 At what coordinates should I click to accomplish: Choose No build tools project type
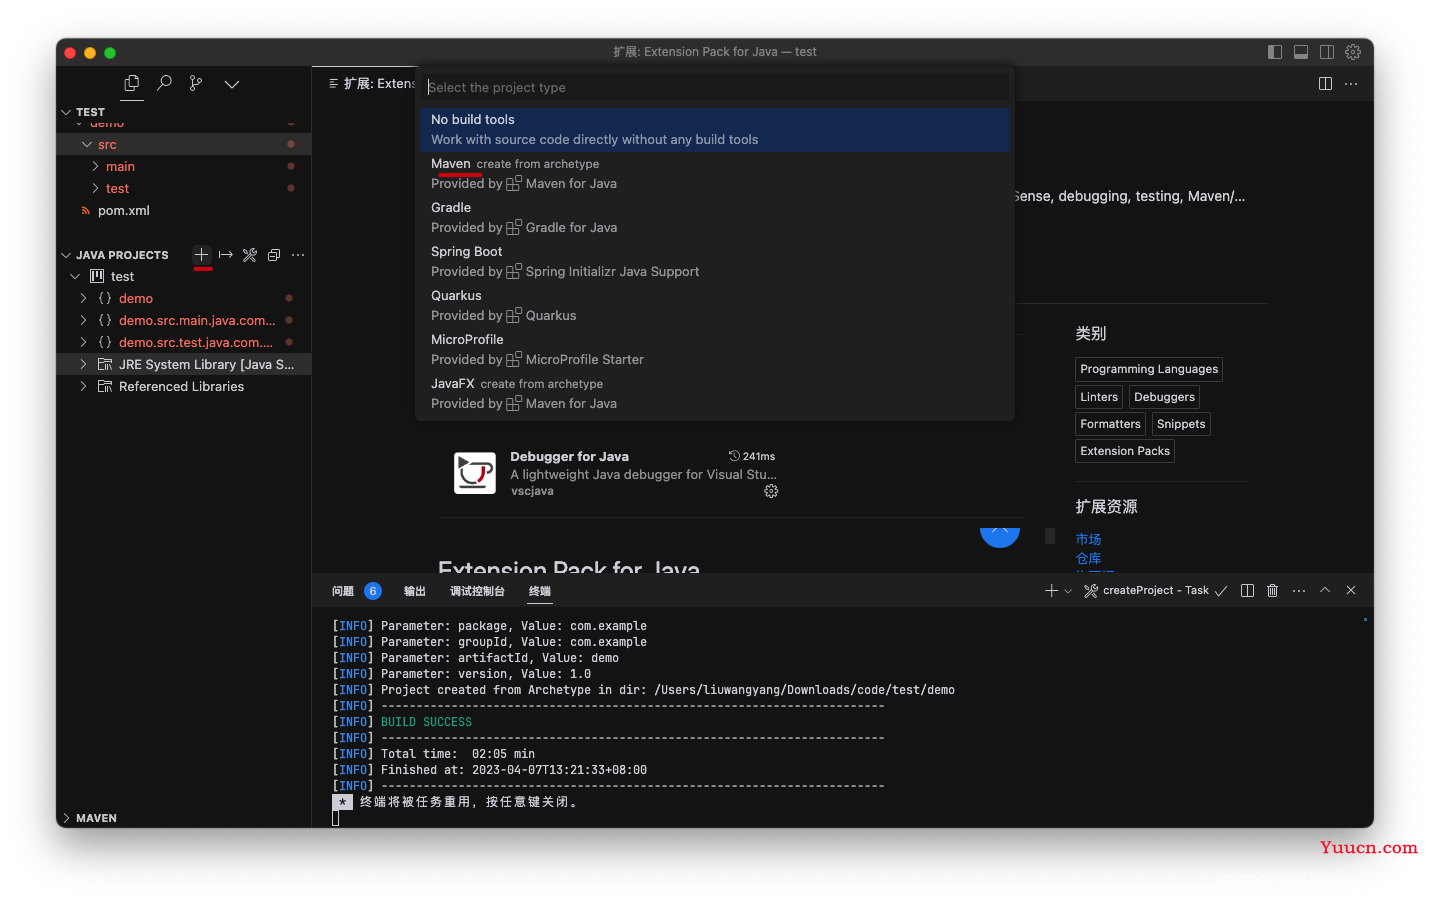pyautogui.click(x=715, y=130)
